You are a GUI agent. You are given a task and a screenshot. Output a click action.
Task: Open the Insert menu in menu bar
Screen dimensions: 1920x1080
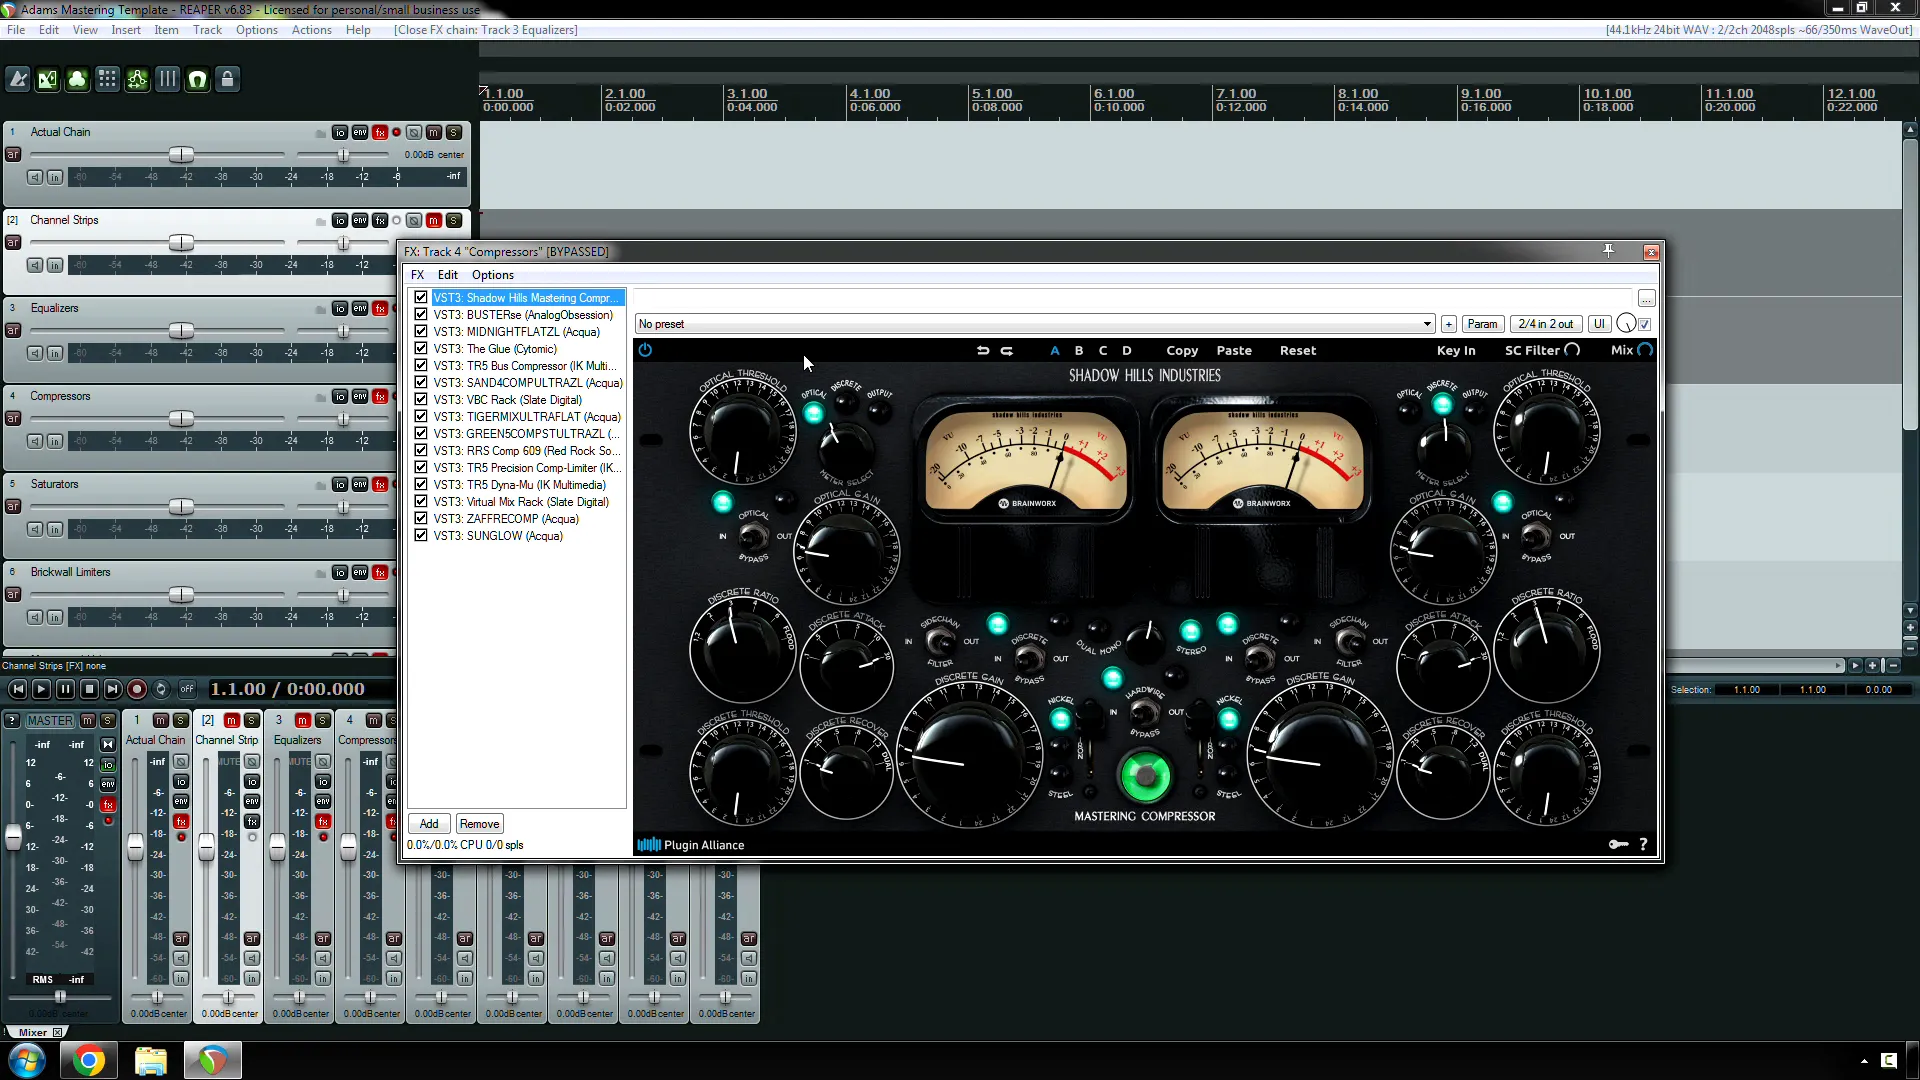(126, 30)
